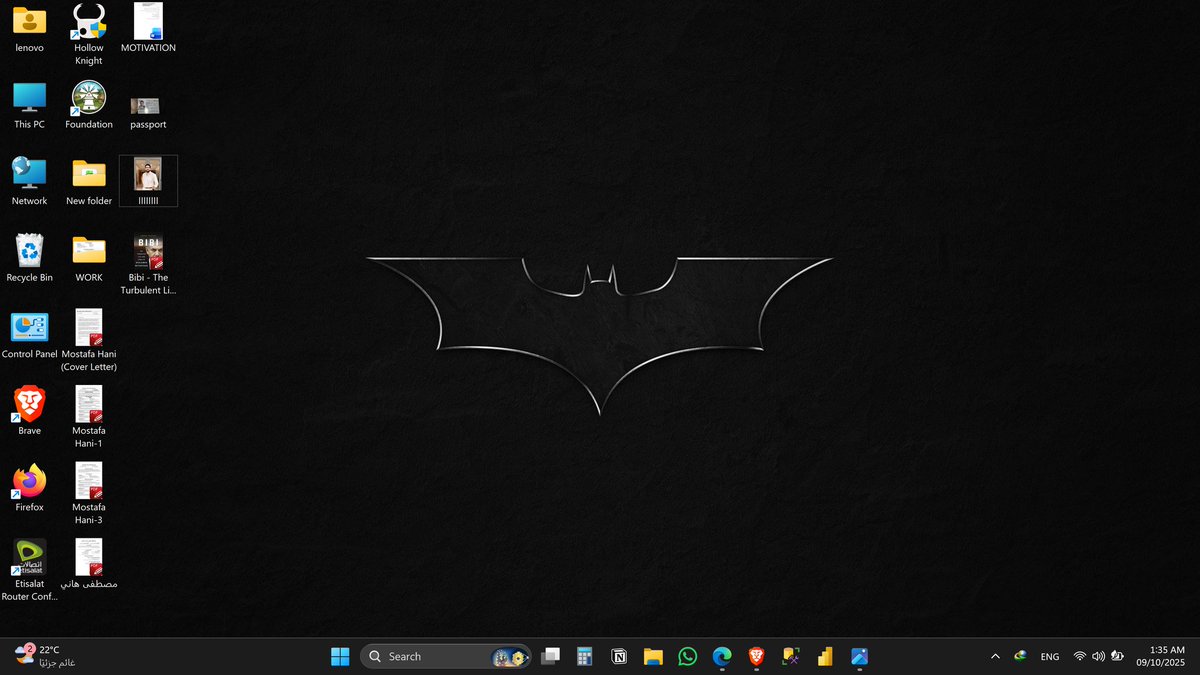Open Wi-Fi network settings in tray
The image size is (1200, 675).
point(1080,656)
